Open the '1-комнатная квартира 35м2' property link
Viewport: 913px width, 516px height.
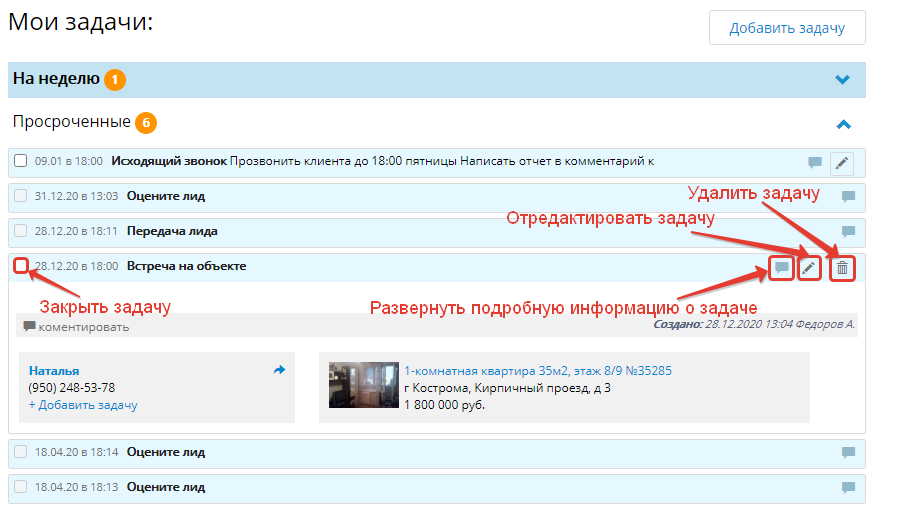[x=537, y=371]
